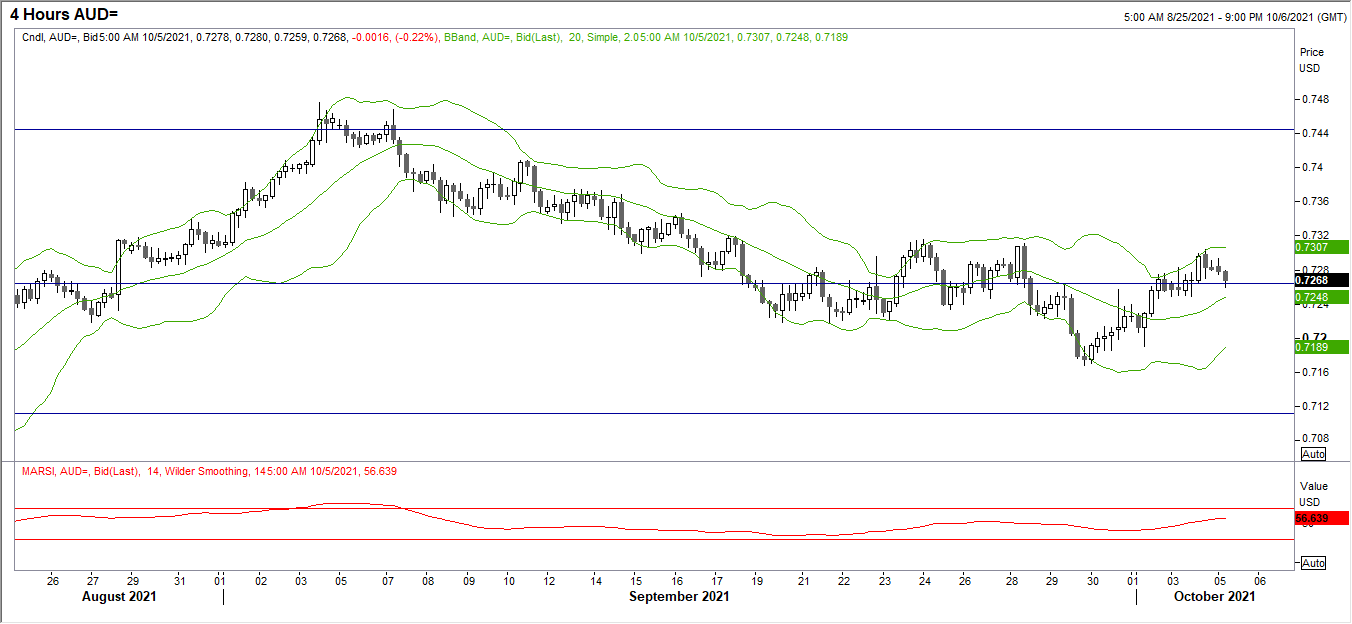The width and height of the screenshot is (1352, 624).
Task: Click the '4 Hours AUD=' chart title
Action: pos(56,13)
